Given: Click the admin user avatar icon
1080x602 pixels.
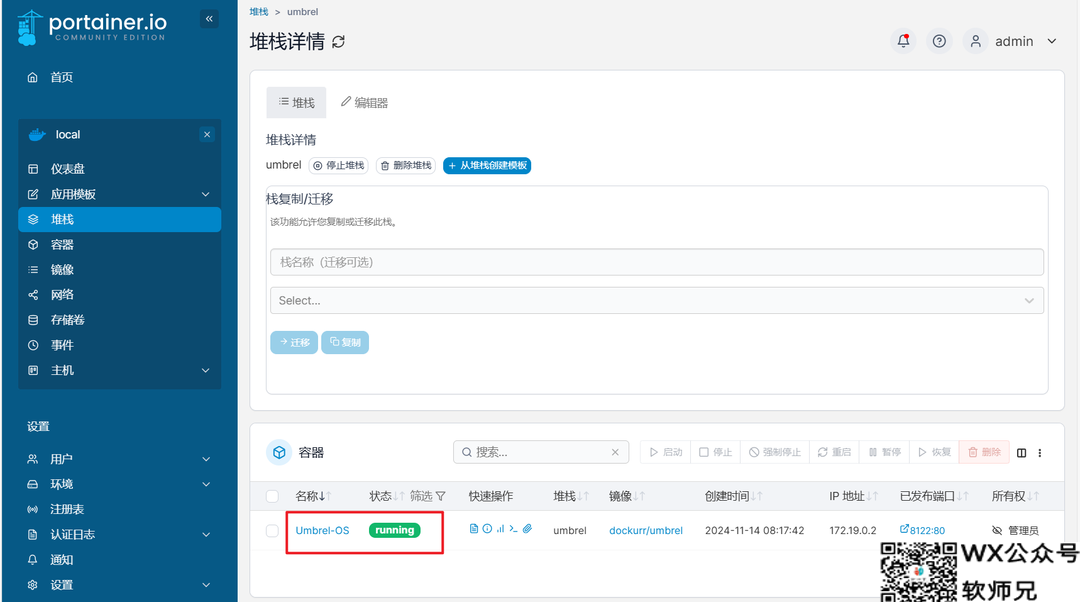Looking at the screenshot, I should pos(975,41).
